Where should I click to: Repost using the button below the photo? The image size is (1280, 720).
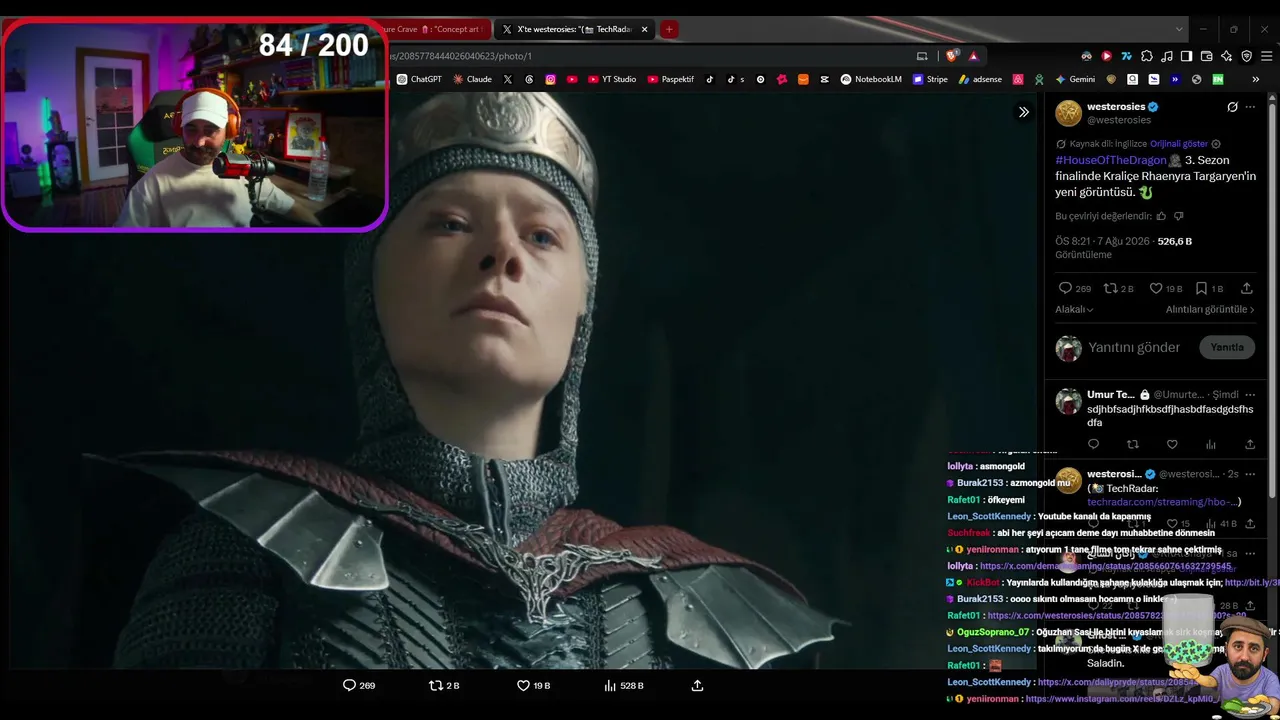[x=444, y=685]
